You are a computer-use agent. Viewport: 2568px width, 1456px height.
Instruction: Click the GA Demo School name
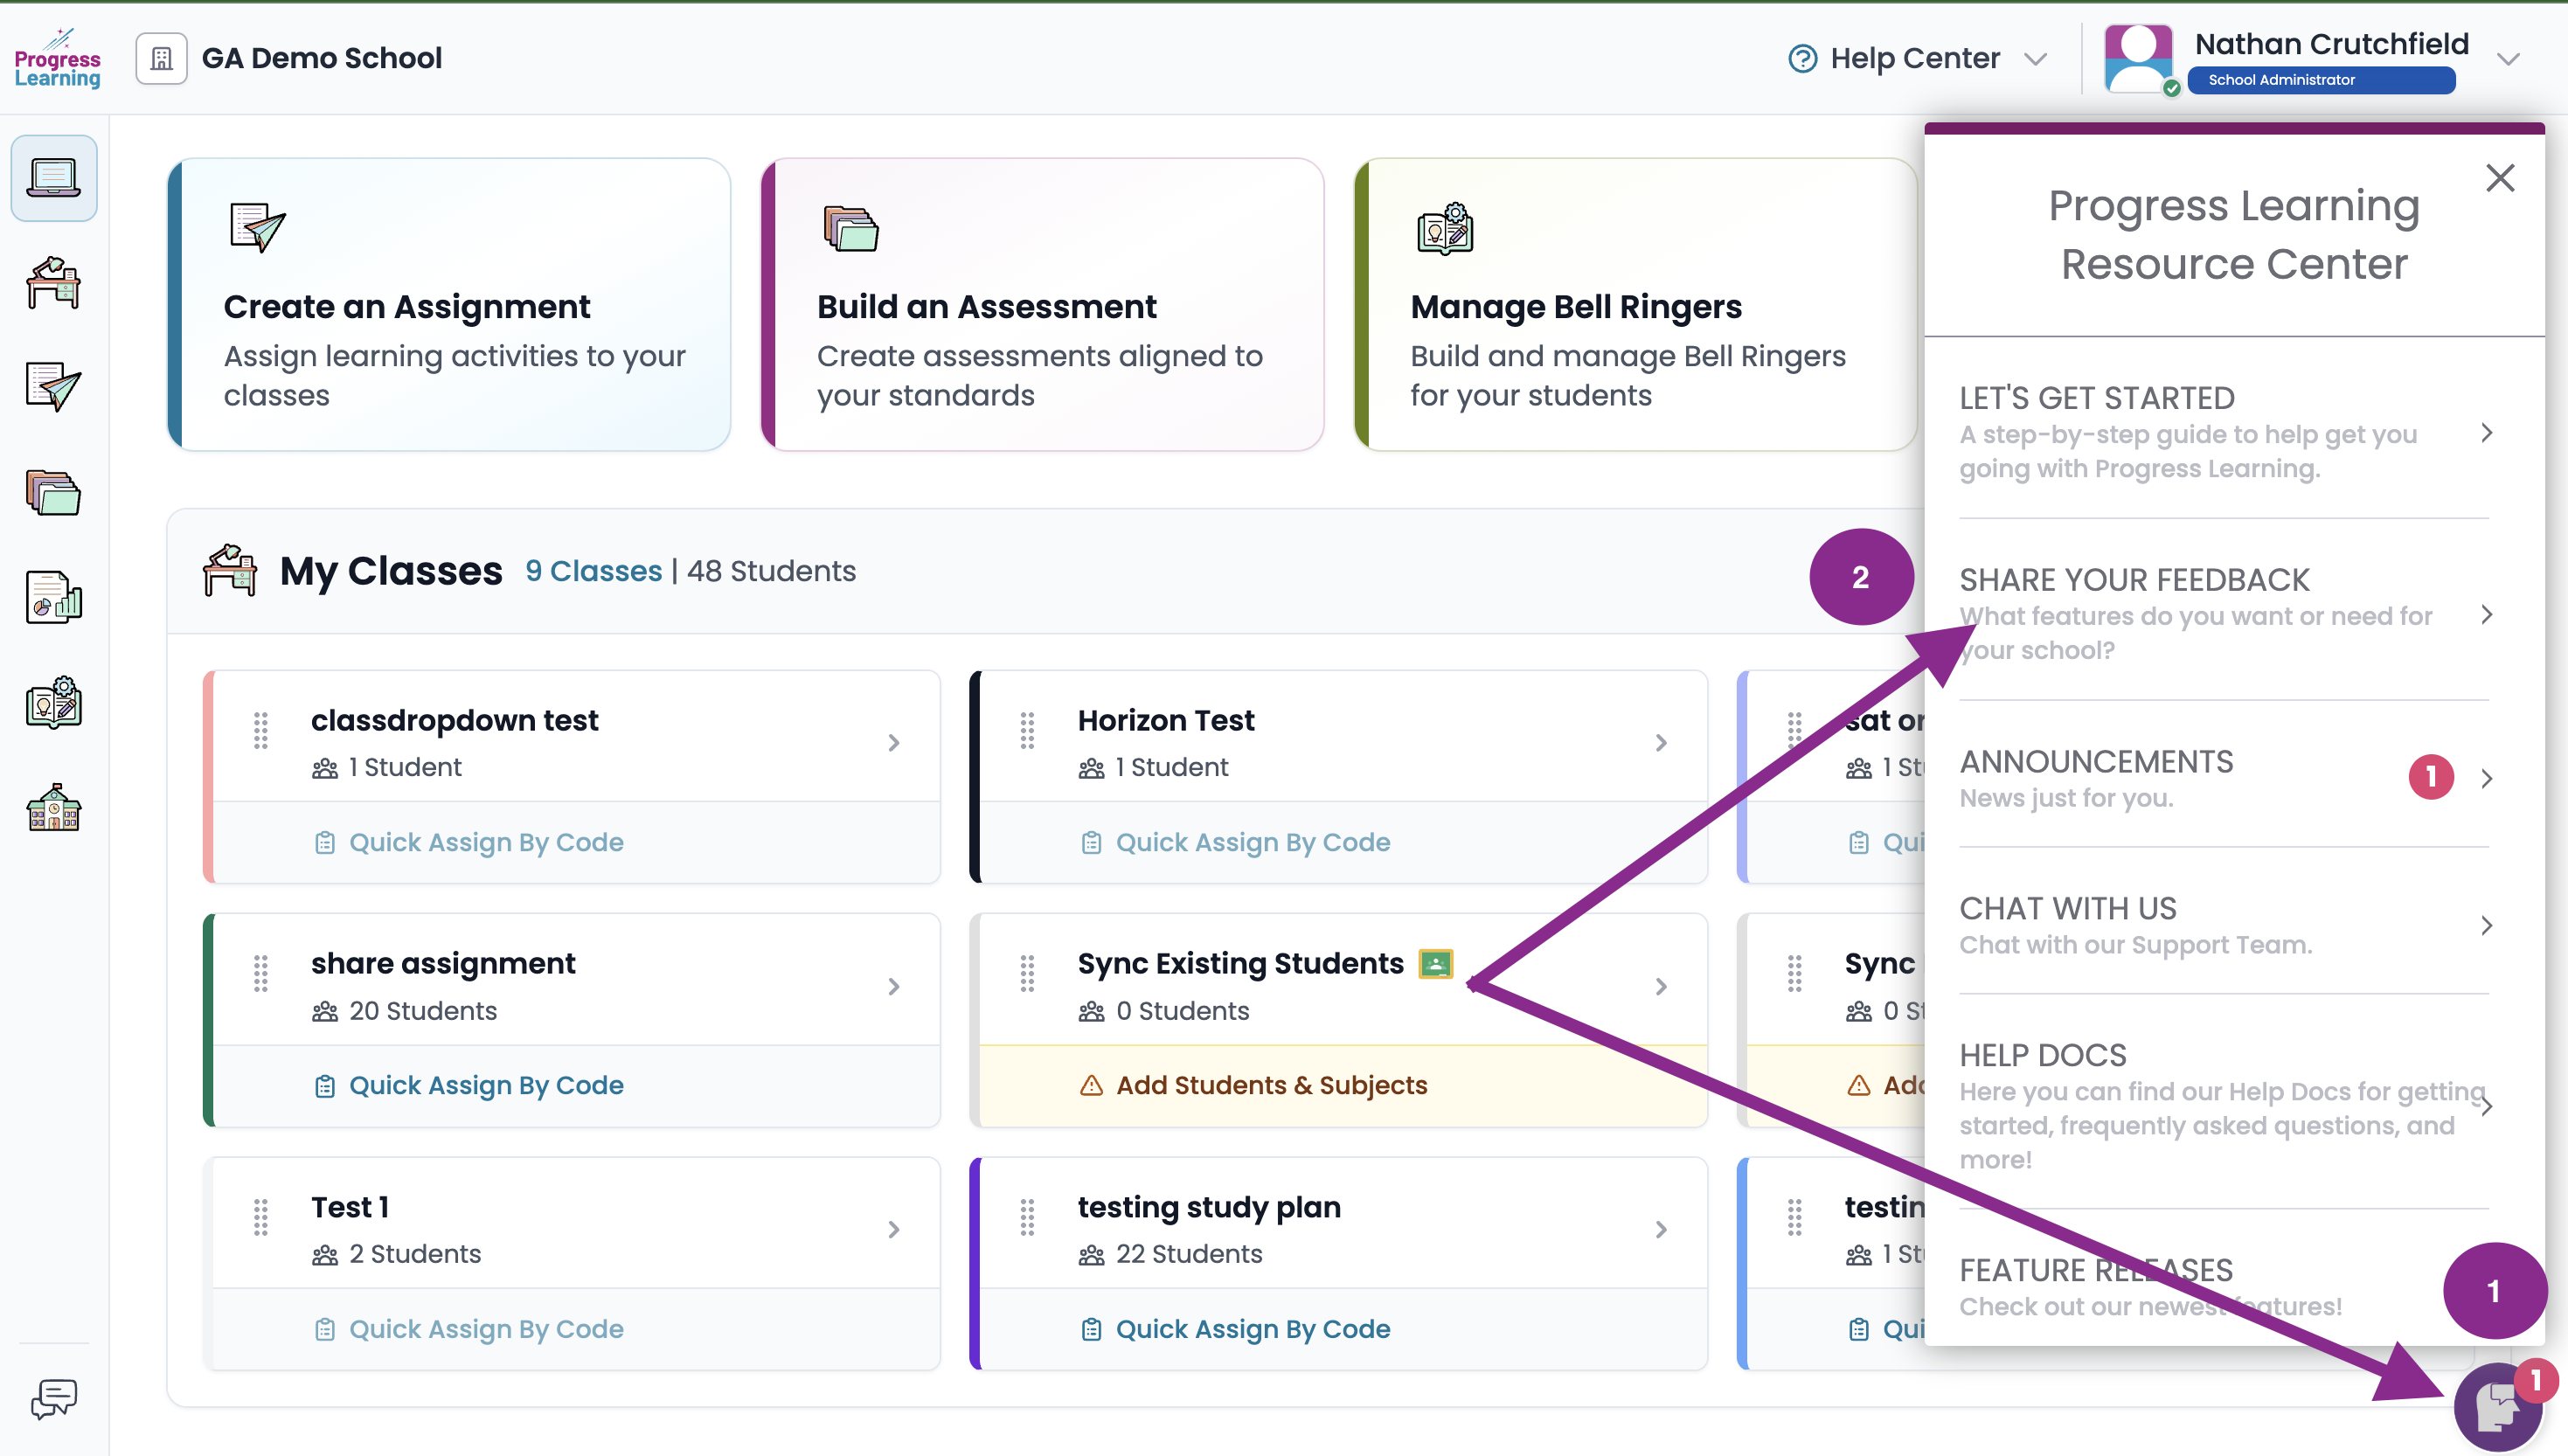(x=322, y=58)
